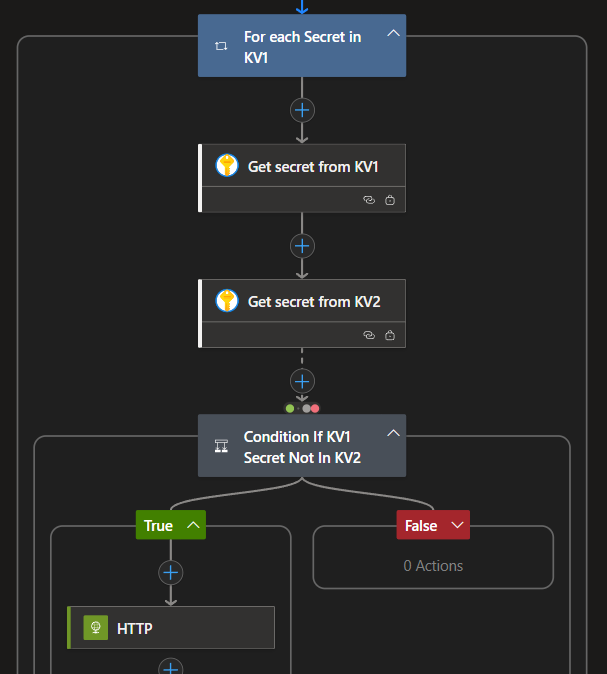Add action above HTTP in True branch

point(171,572)
